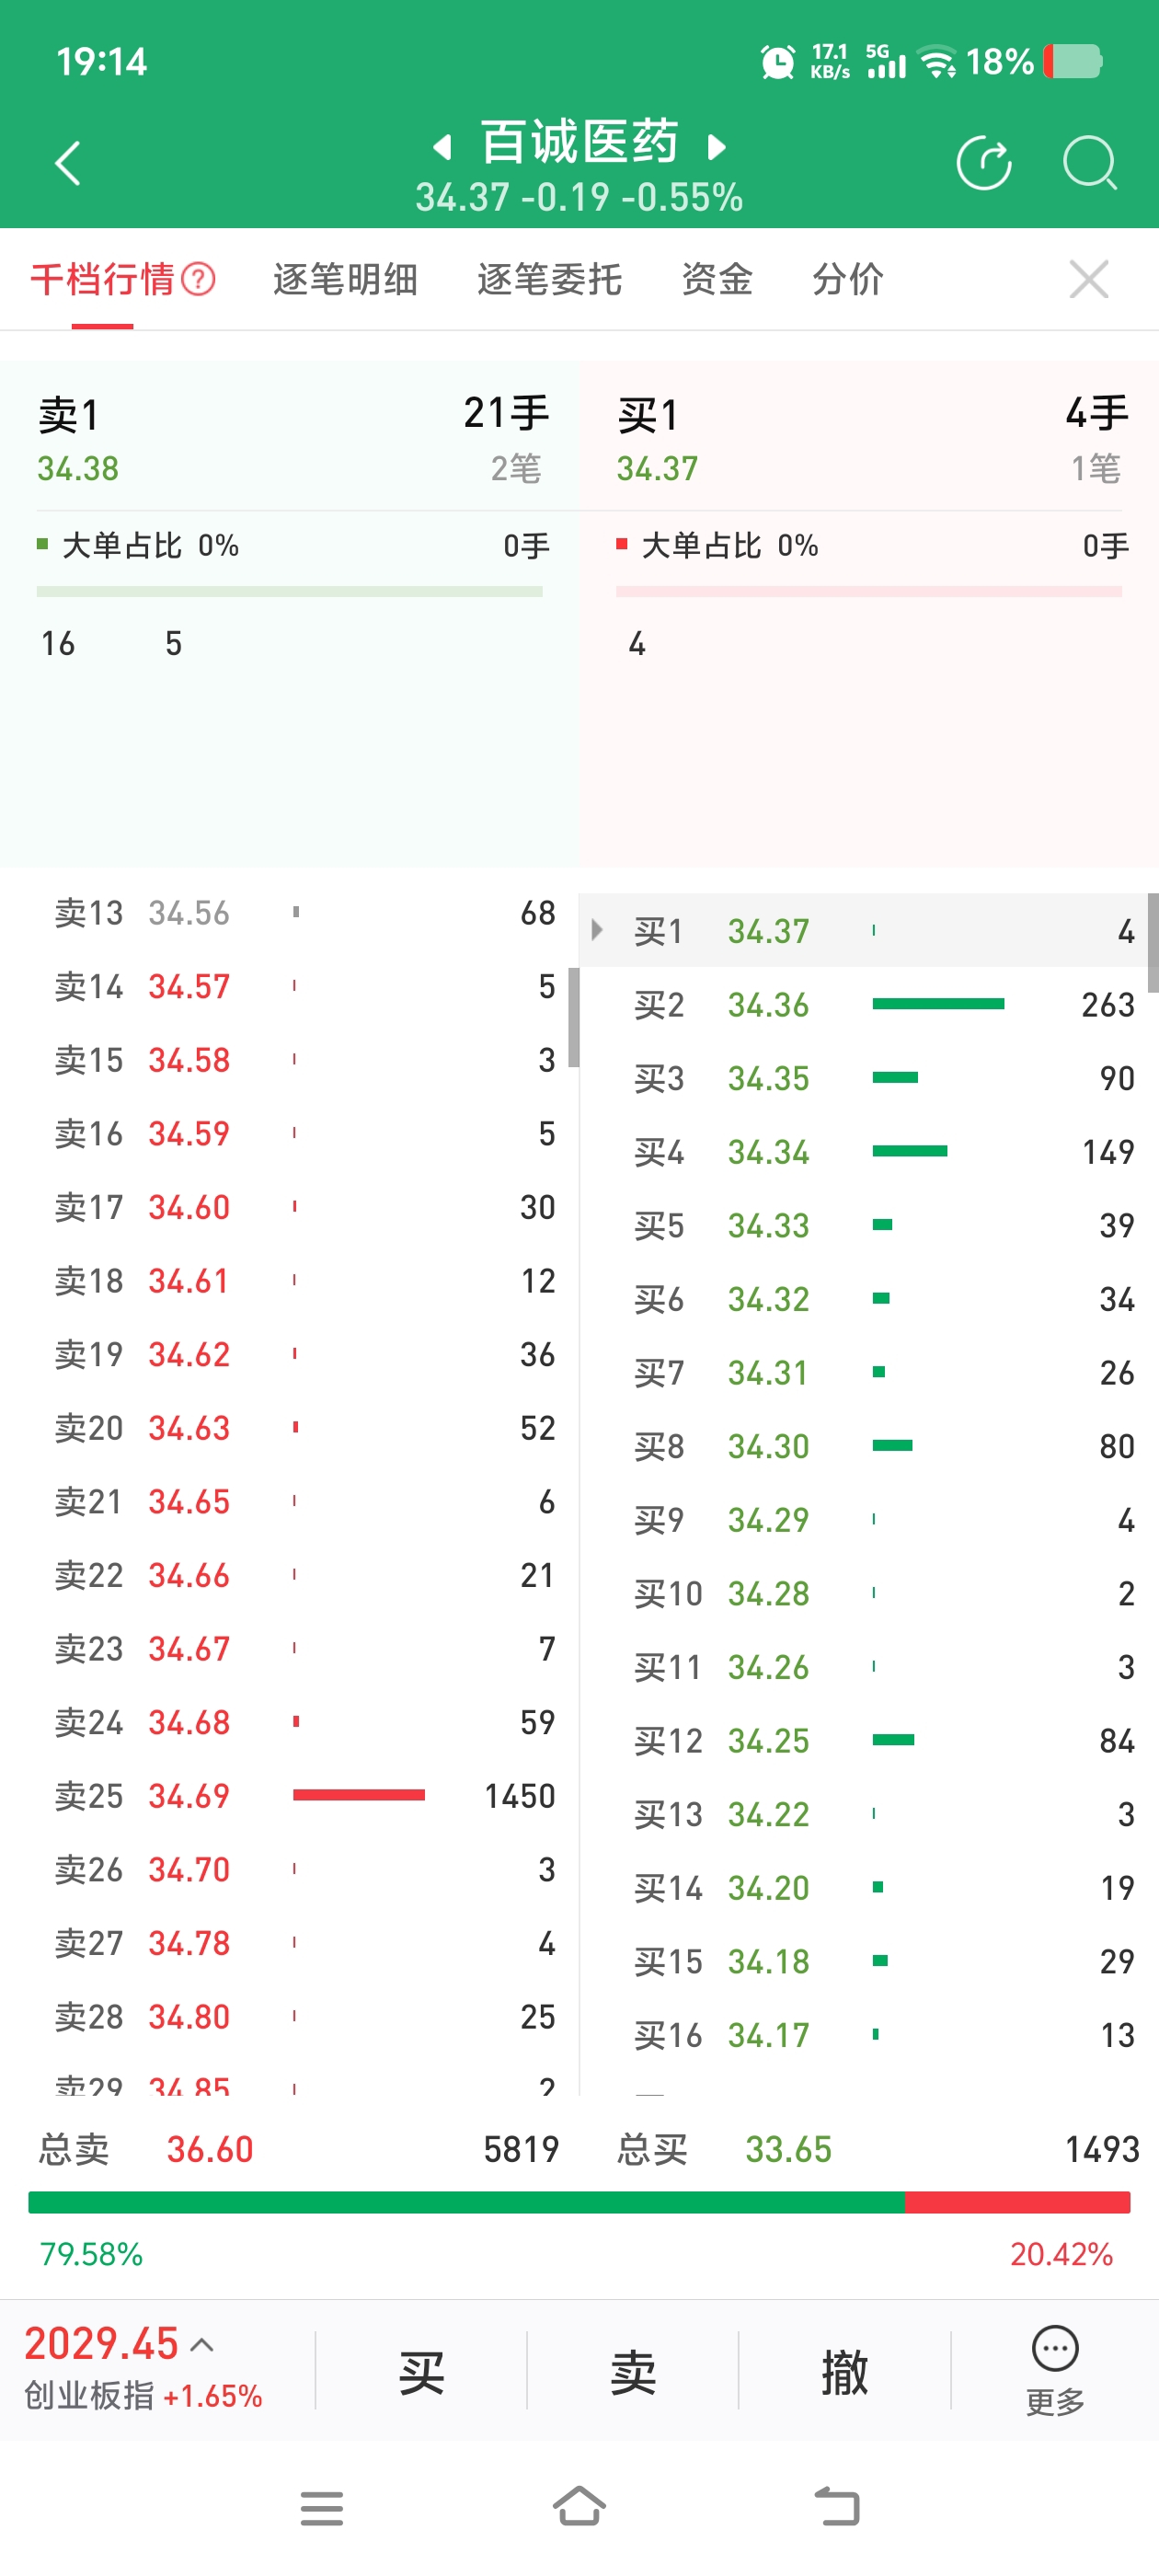Open the 逐笔委托 tab
This screenshot has width=1159, height=2576.
(x=549, y=279)
